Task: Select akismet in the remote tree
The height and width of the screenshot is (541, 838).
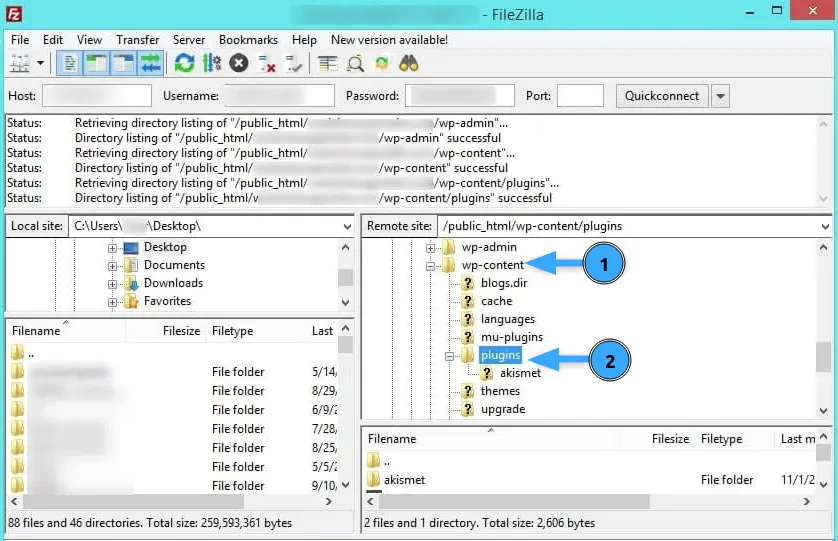Action: tap(520, 373)
